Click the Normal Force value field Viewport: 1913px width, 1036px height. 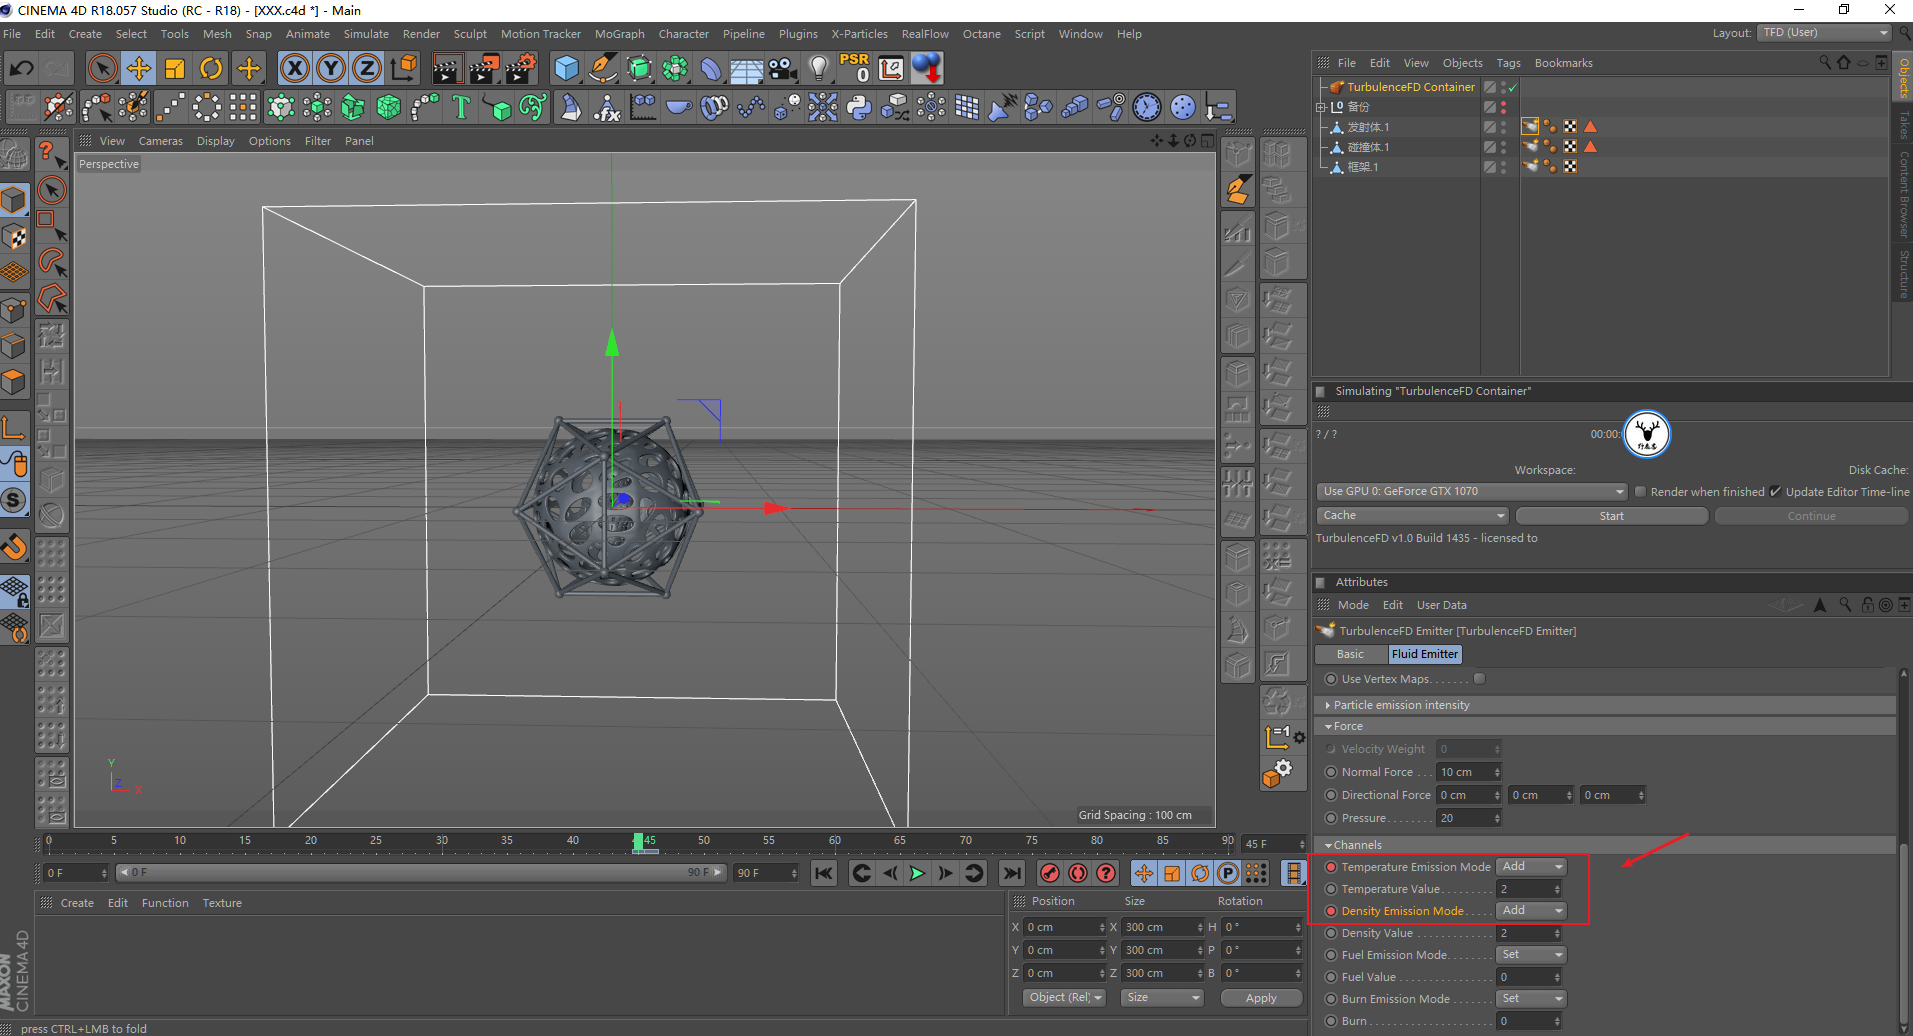click(x=1468, y=772)
